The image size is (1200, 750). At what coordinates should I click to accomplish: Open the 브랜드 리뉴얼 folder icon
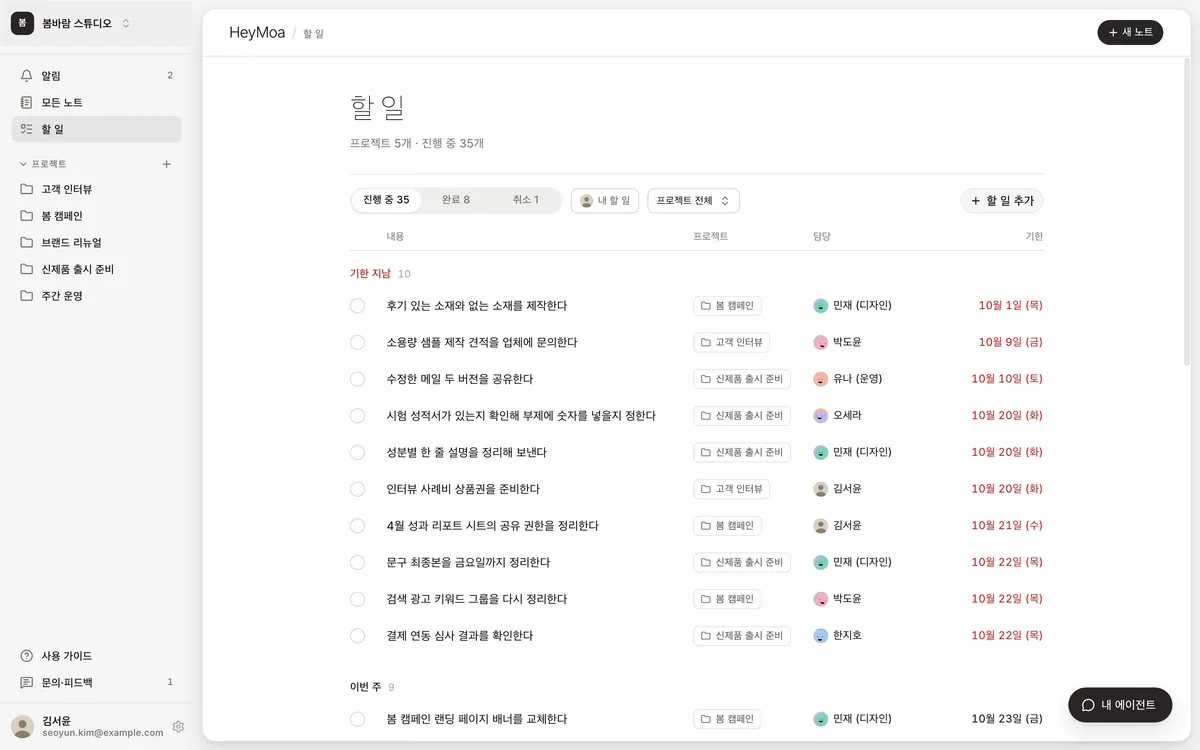27,242
